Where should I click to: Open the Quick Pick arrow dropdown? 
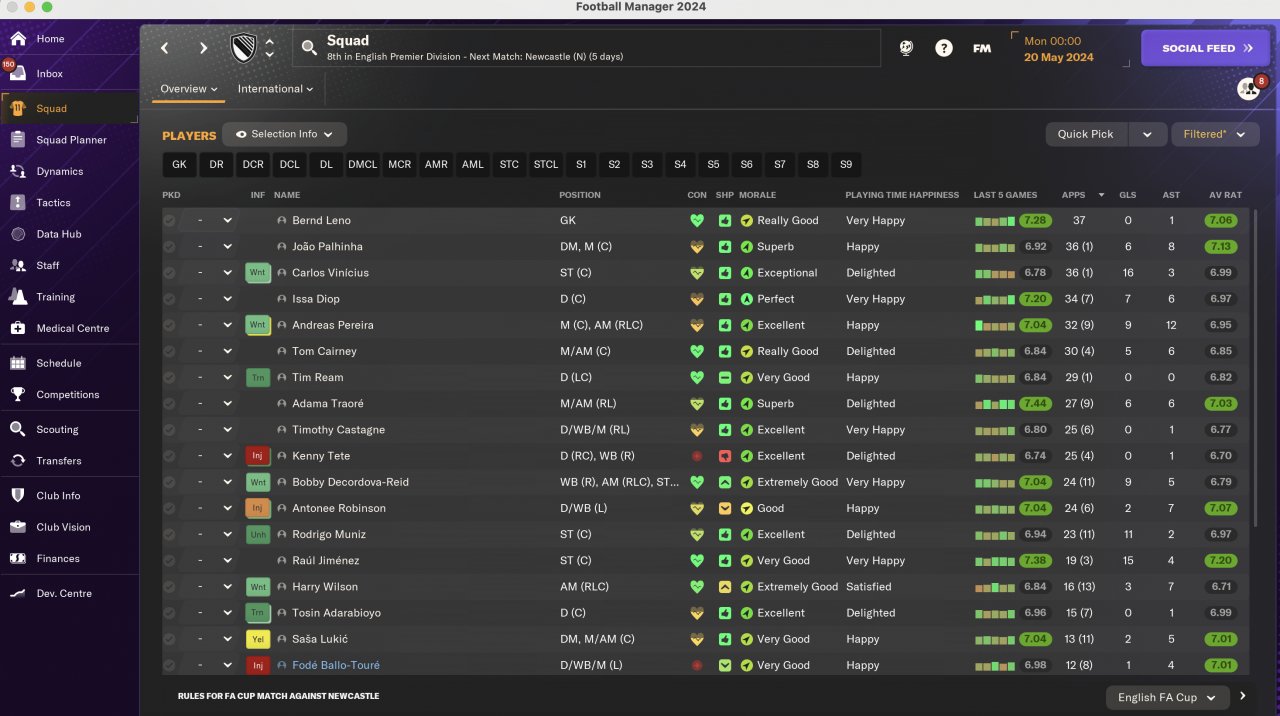1147,134
